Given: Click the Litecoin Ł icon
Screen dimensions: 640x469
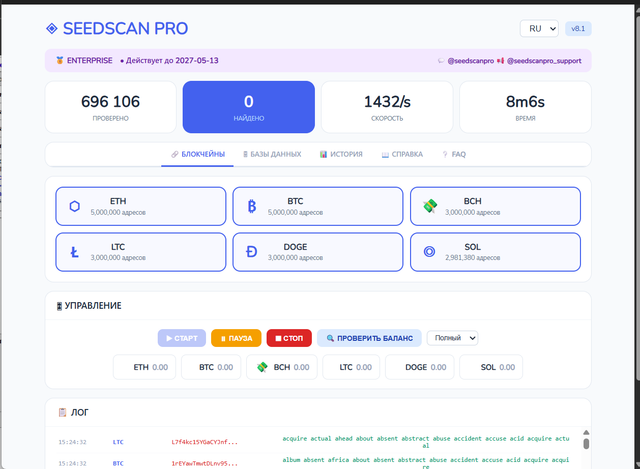Looking at the screenshot, I should pos(74,252).
